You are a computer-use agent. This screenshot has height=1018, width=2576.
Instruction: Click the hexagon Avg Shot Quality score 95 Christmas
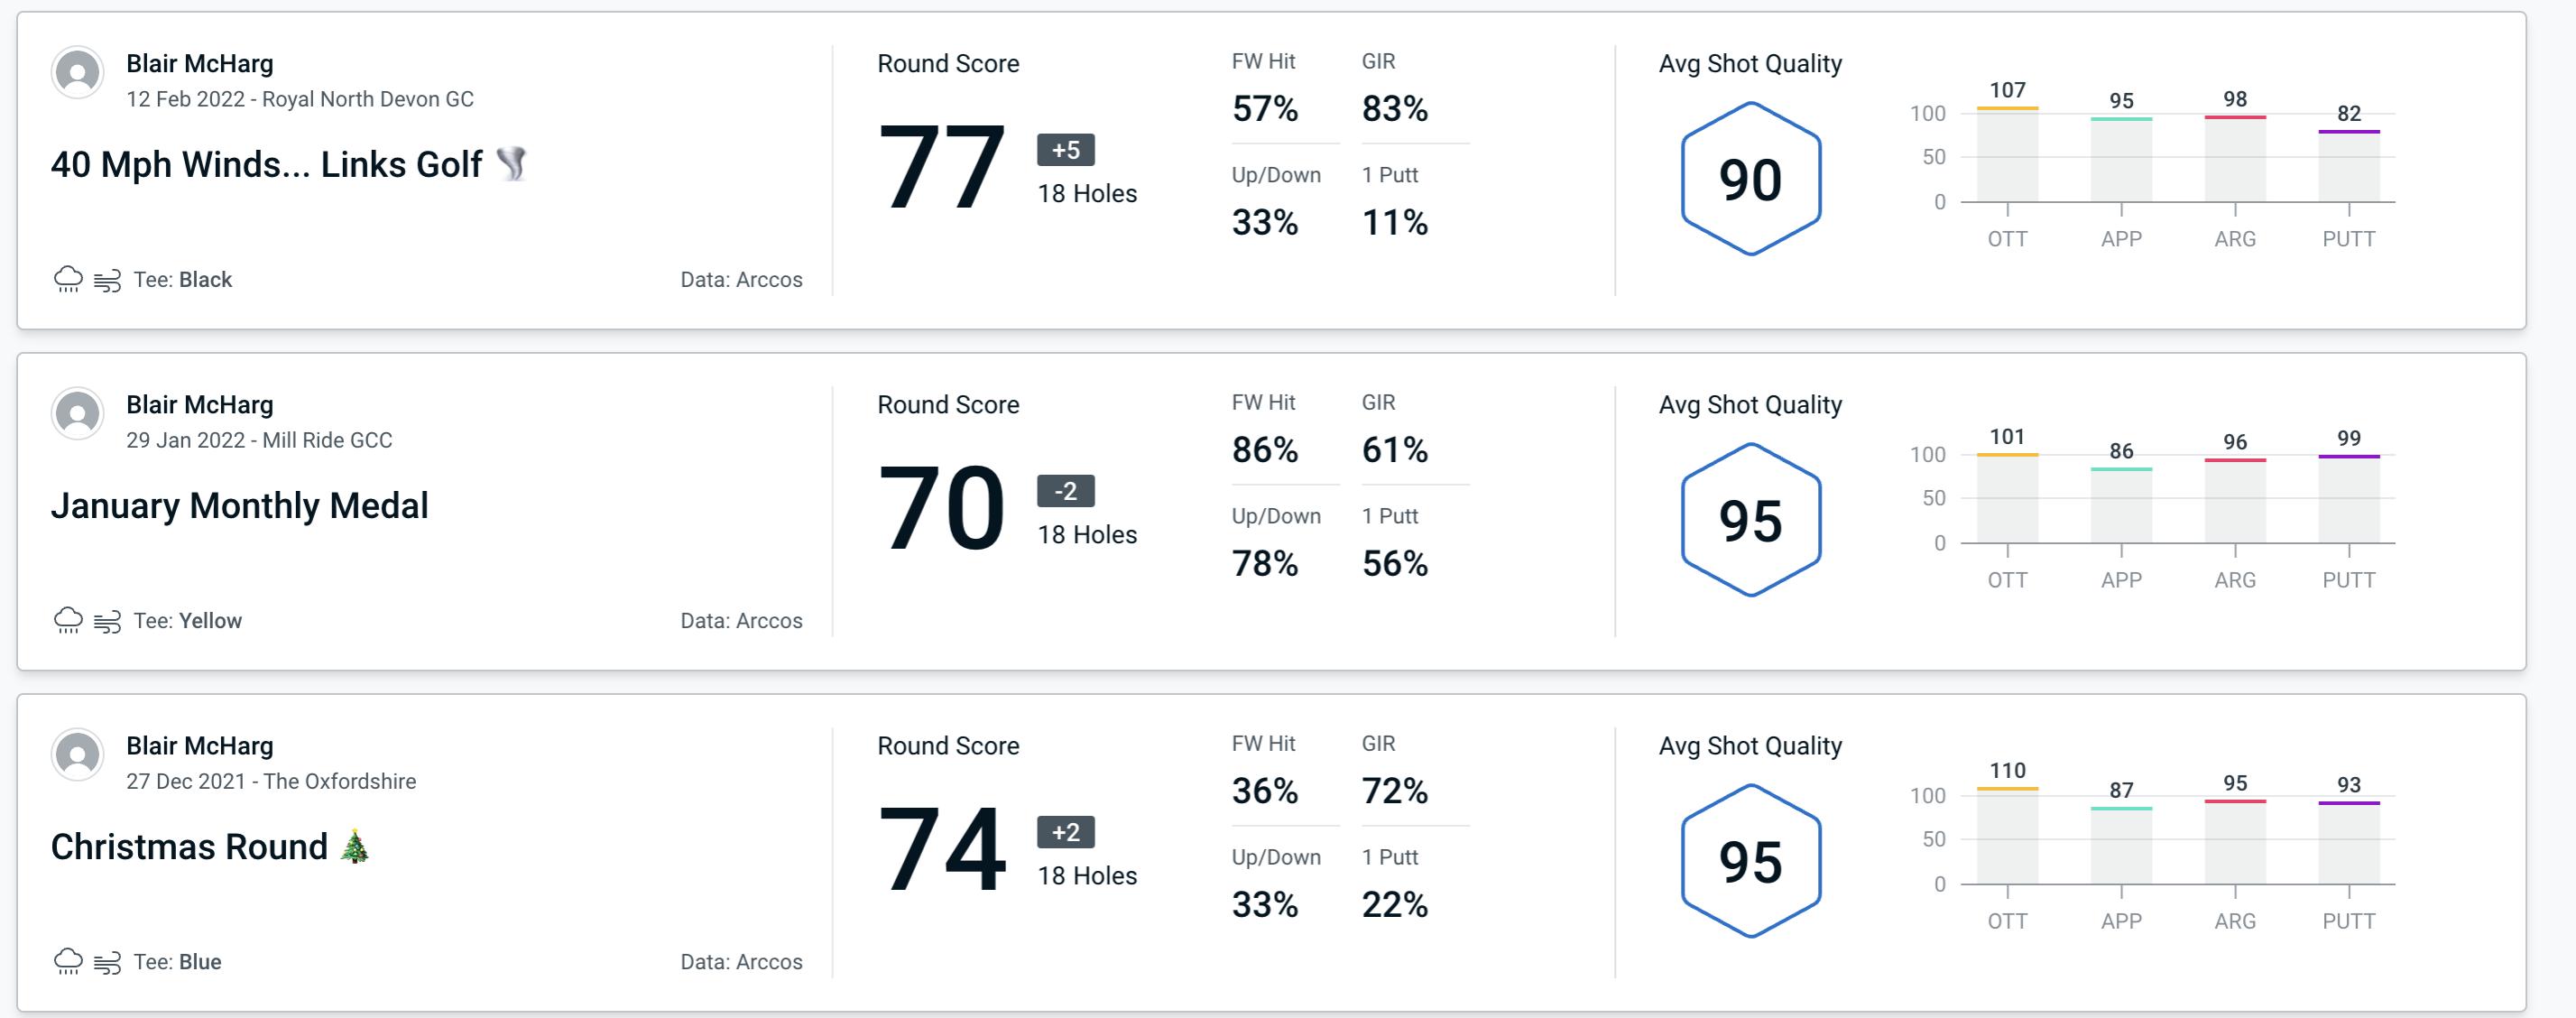1748,857
